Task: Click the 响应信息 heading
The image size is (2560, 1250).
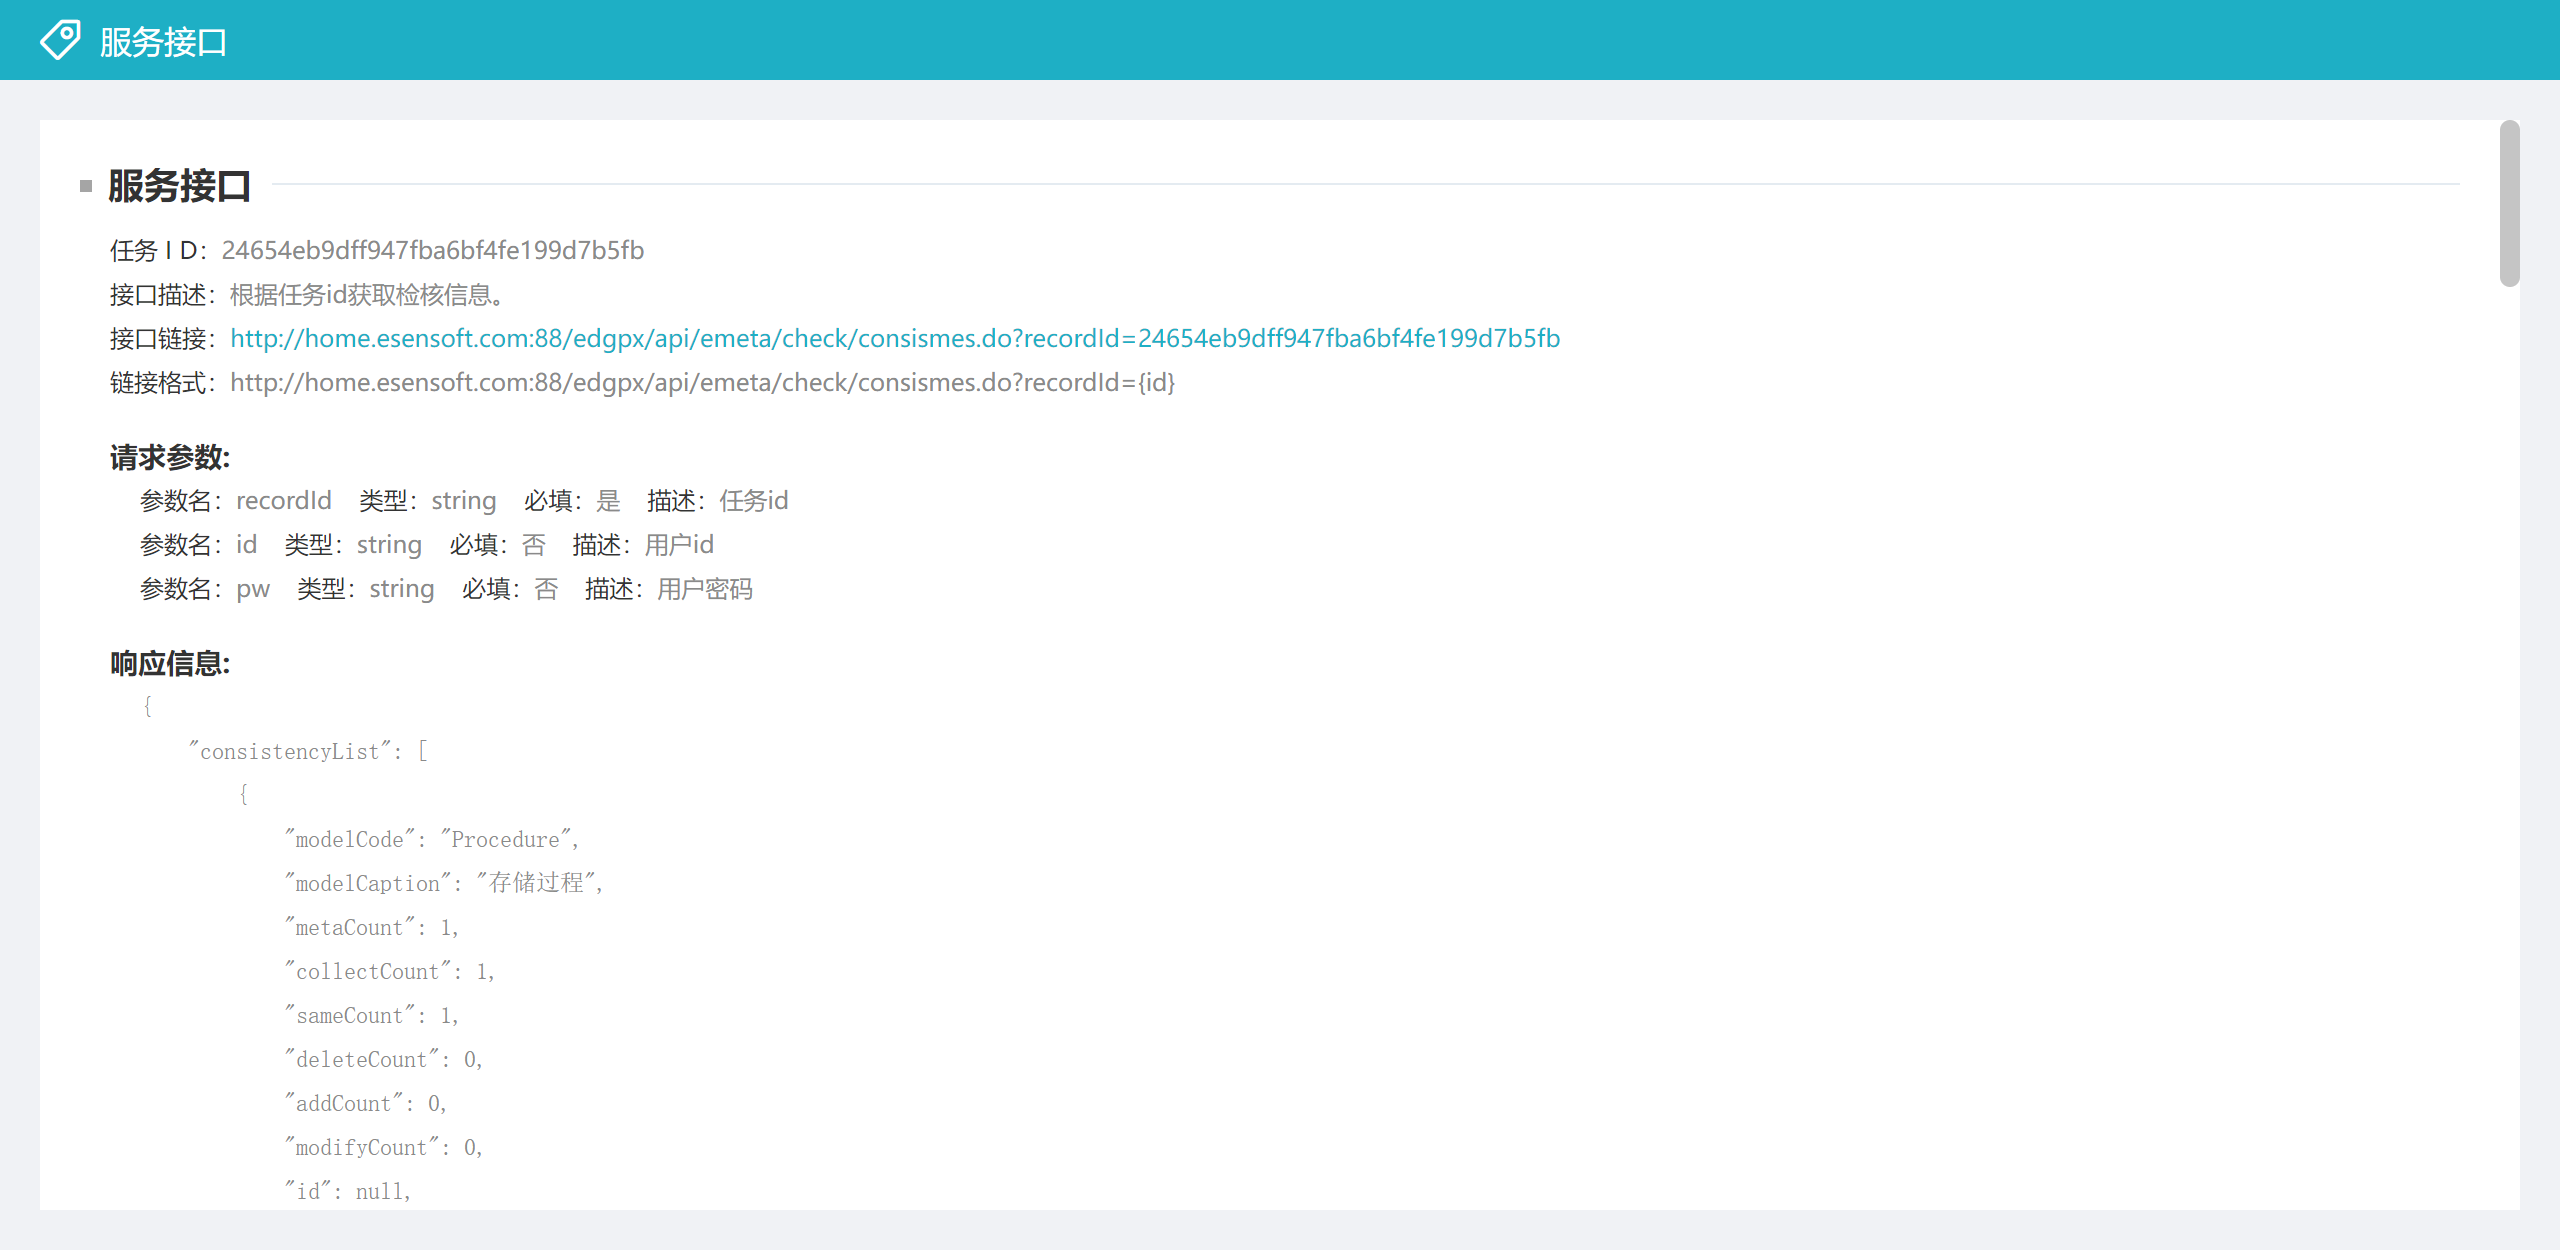Action: coord(170,664)
